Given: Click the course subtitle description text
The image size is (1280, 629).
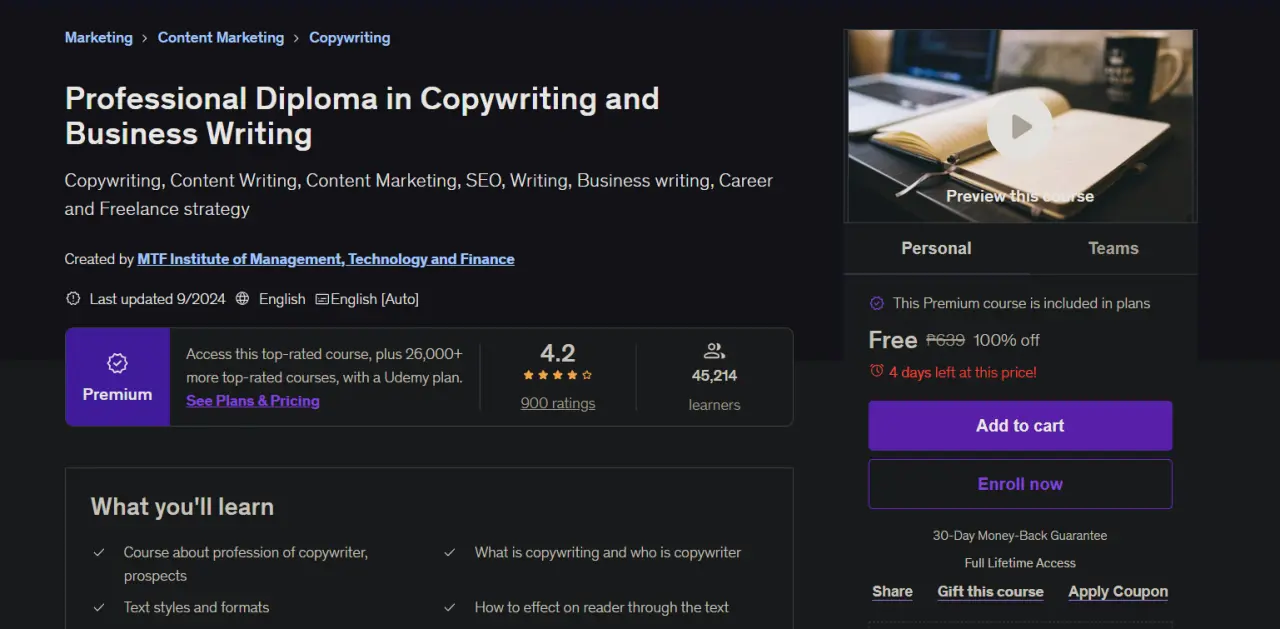Looking at the screenshot, I should click(419, 195).
